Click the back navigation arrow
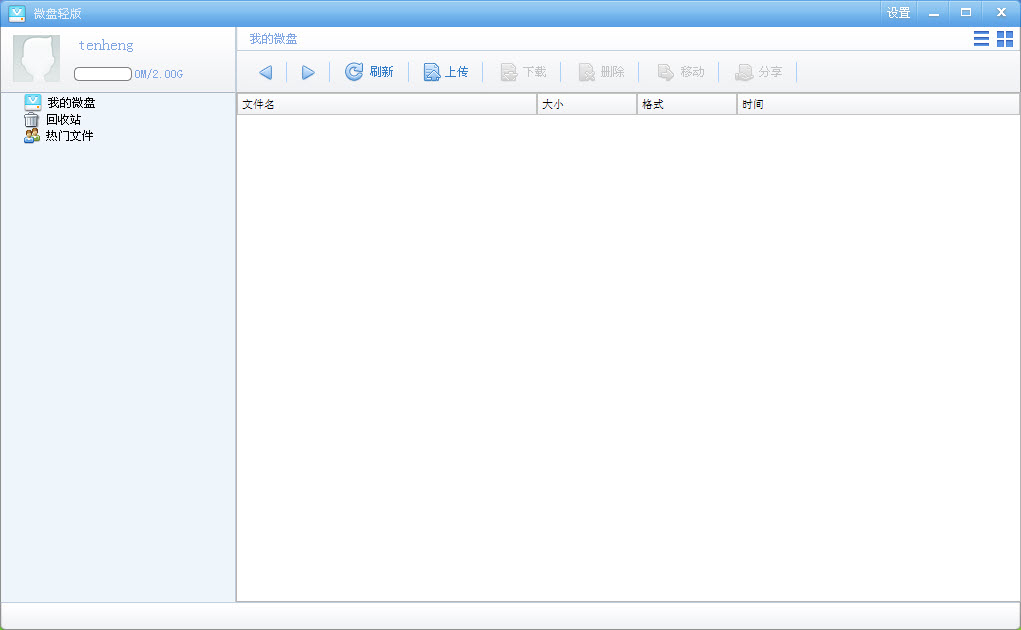 pos(265,72)
